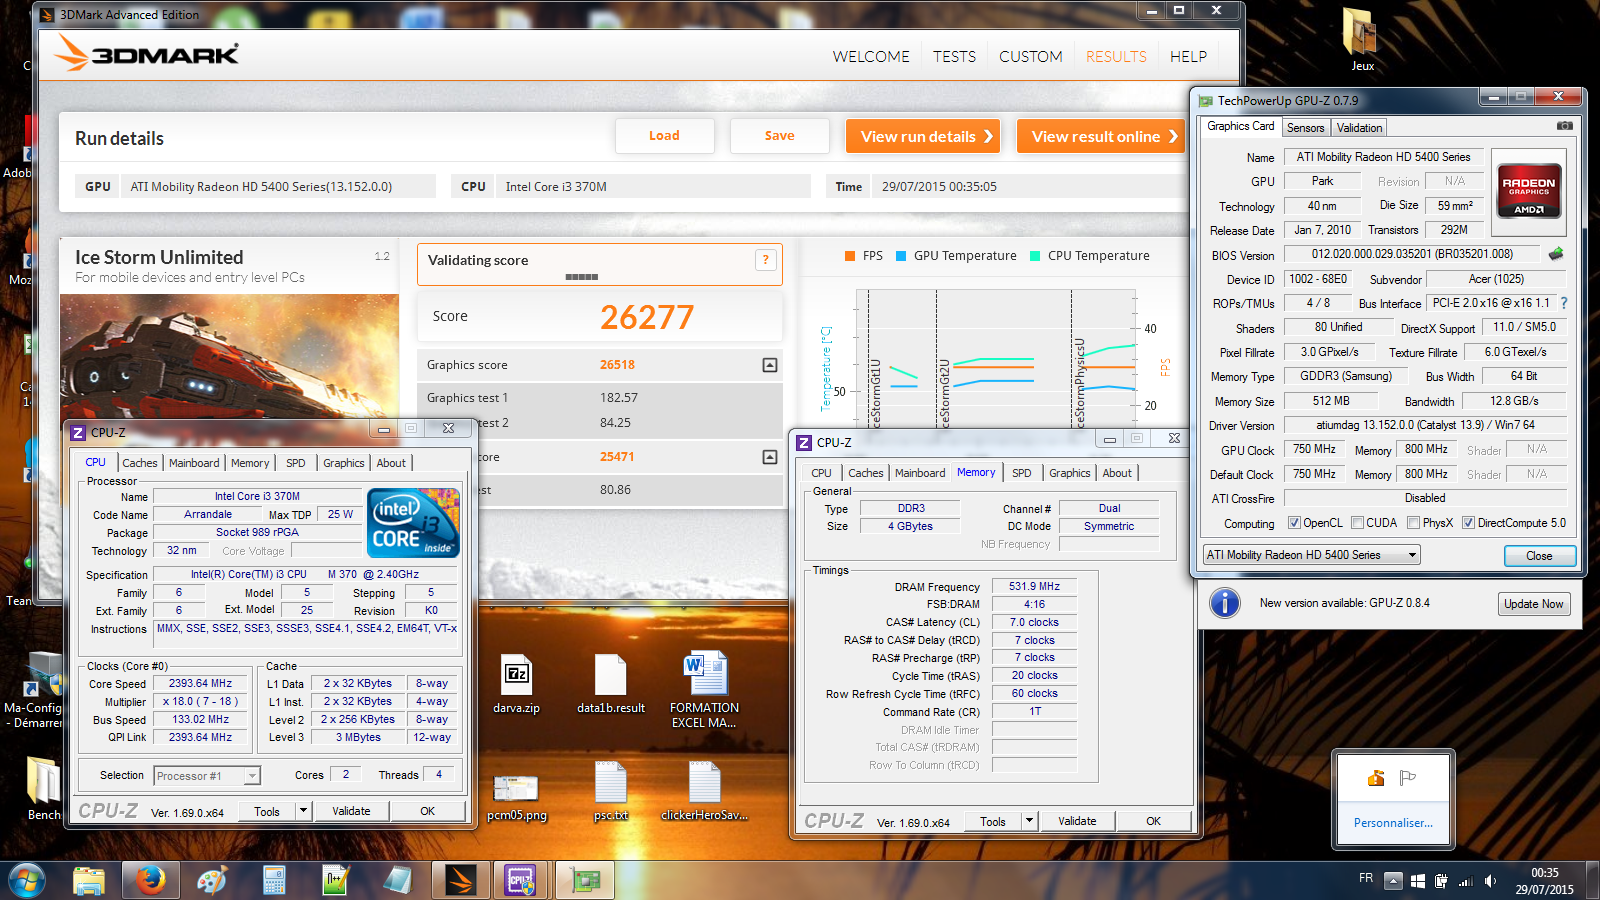Screen dimensions: 1600x900
Task: Switch to the Validation tab in GPU-Z
Action: 1359,128
